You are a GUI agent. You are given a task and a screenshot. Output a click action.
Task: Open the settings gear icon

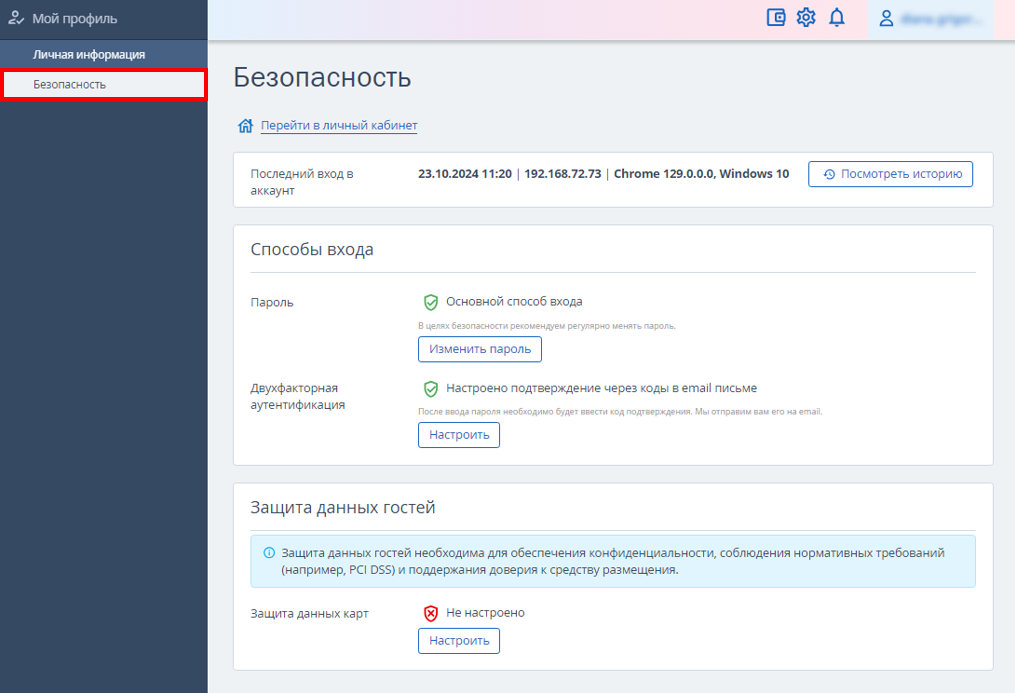point(806,17)
